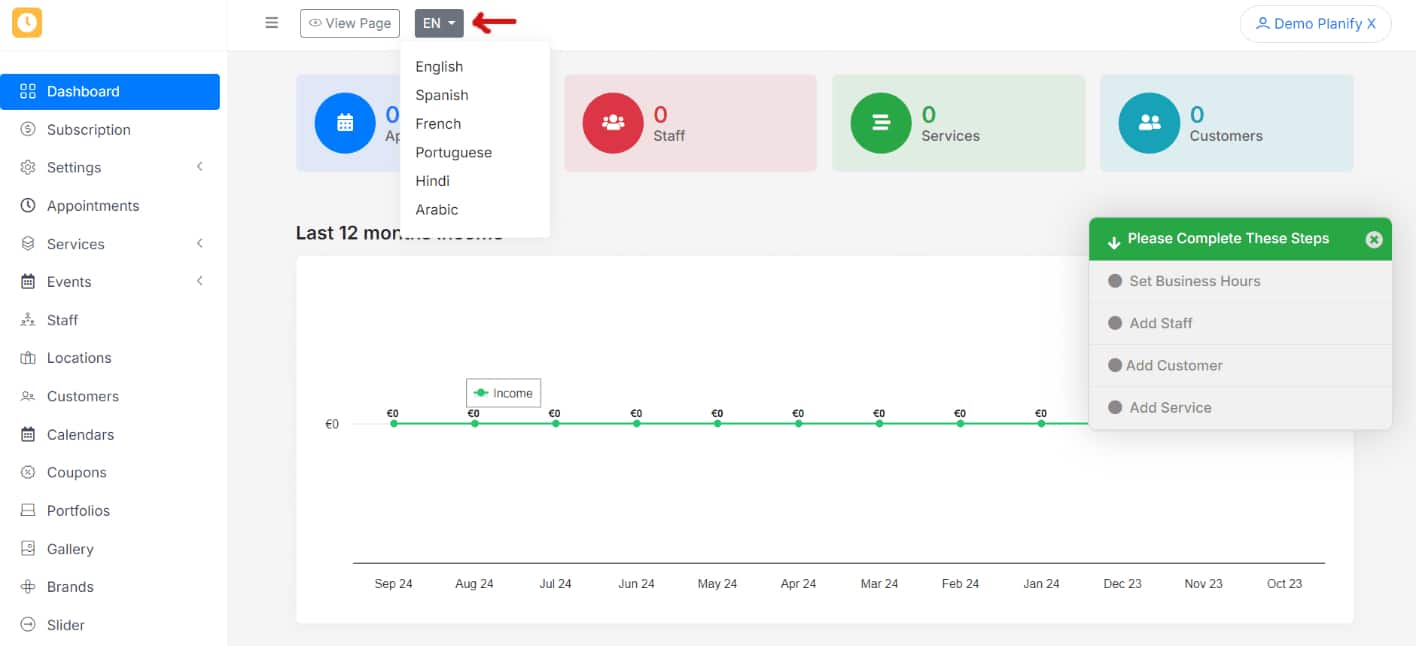The height and width of the screenshot is (646, 1416).
Task: Close the Please Complete These Steps panel
Action: pyautogui.click(x=1374, y=239)
